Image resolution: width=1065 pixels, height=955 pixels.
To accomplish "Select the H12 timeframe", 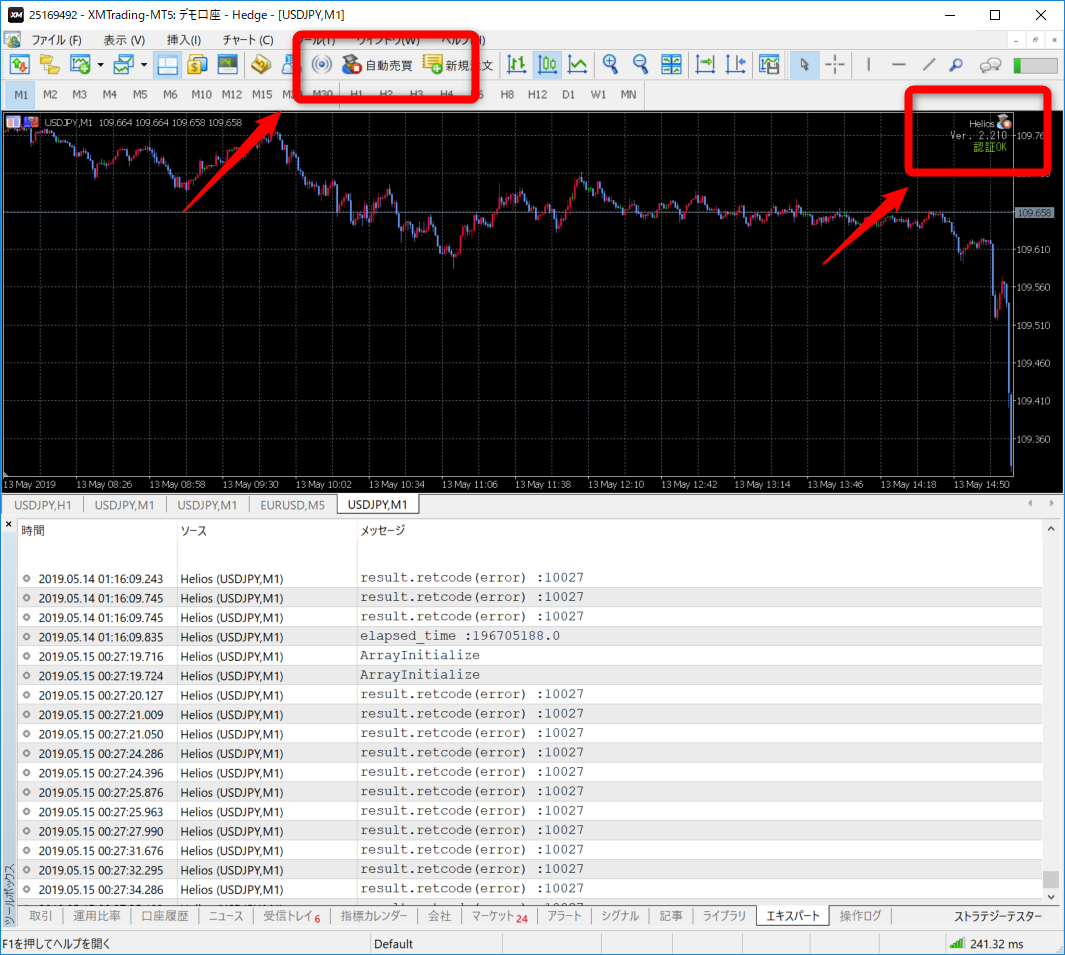I will 537,94.
